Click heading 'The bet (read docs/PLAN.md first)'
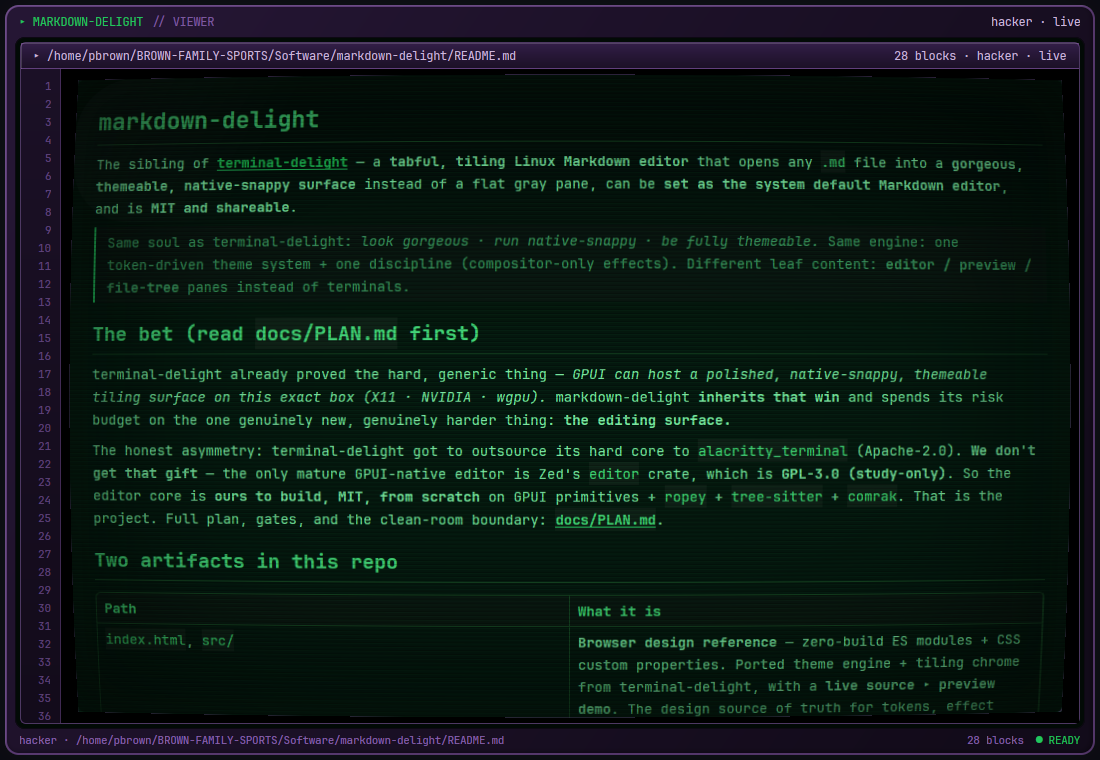The width and height of the screenshot is (1100, 760). coord(286,333)
